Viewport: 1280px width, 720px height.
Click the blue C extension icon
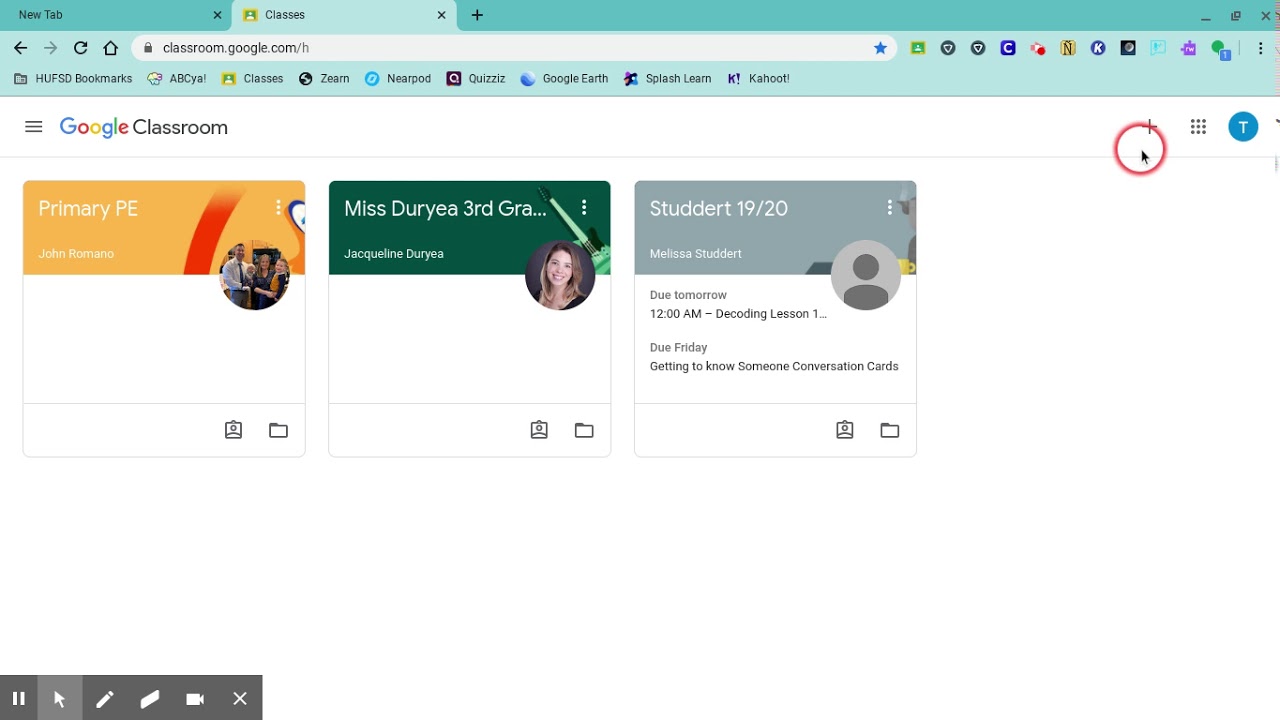(1008, 48)
